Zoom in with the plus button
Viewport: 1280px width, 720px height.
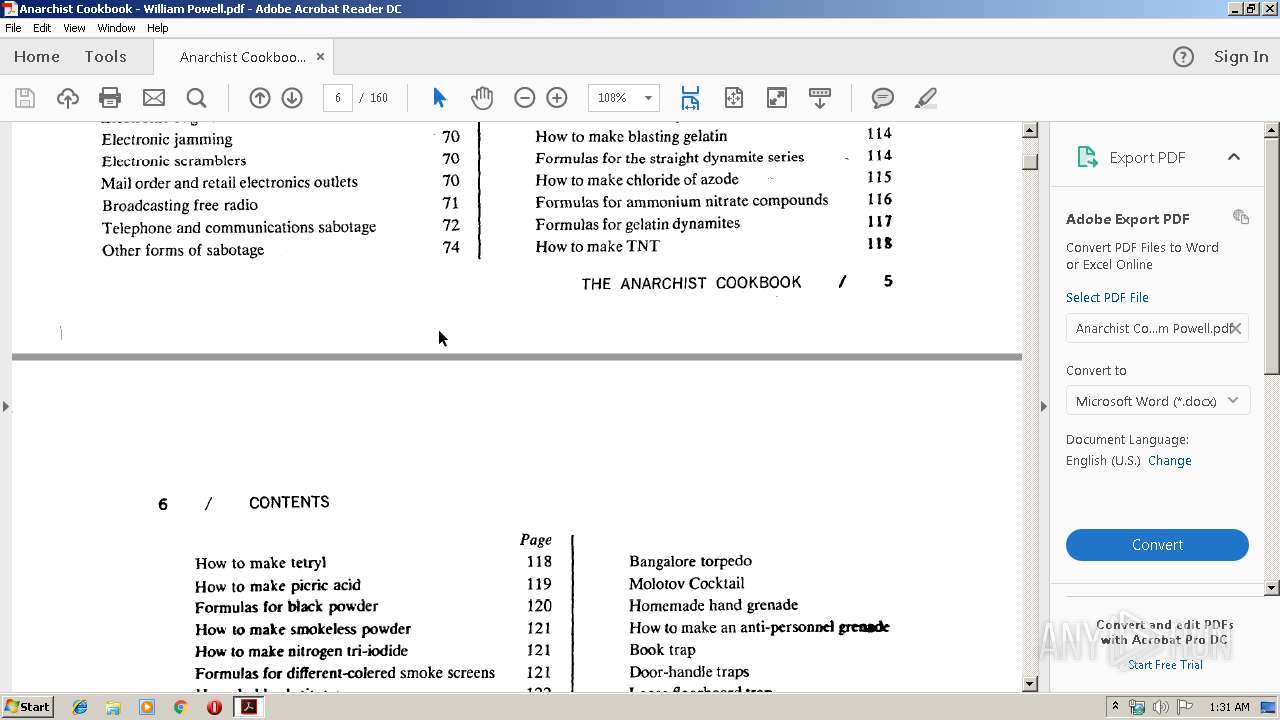pos(557,98)
